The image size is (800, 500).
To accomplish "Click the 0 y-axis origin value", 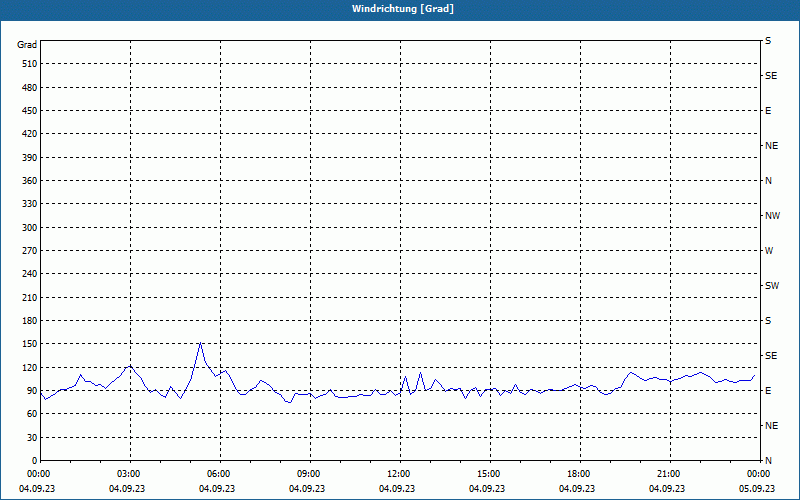I will pyautogui.click(x=35, y=461).
